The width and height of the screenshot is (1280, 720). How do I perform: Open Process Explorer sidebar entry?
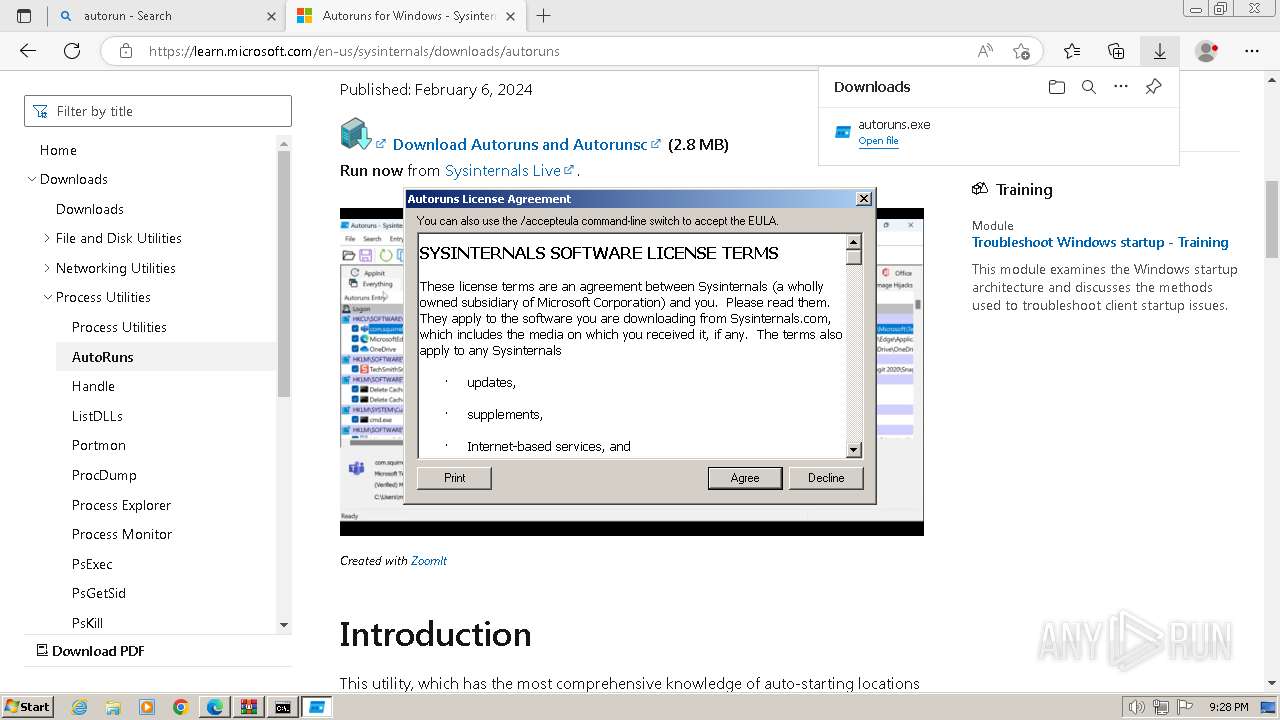coord(121,505)
